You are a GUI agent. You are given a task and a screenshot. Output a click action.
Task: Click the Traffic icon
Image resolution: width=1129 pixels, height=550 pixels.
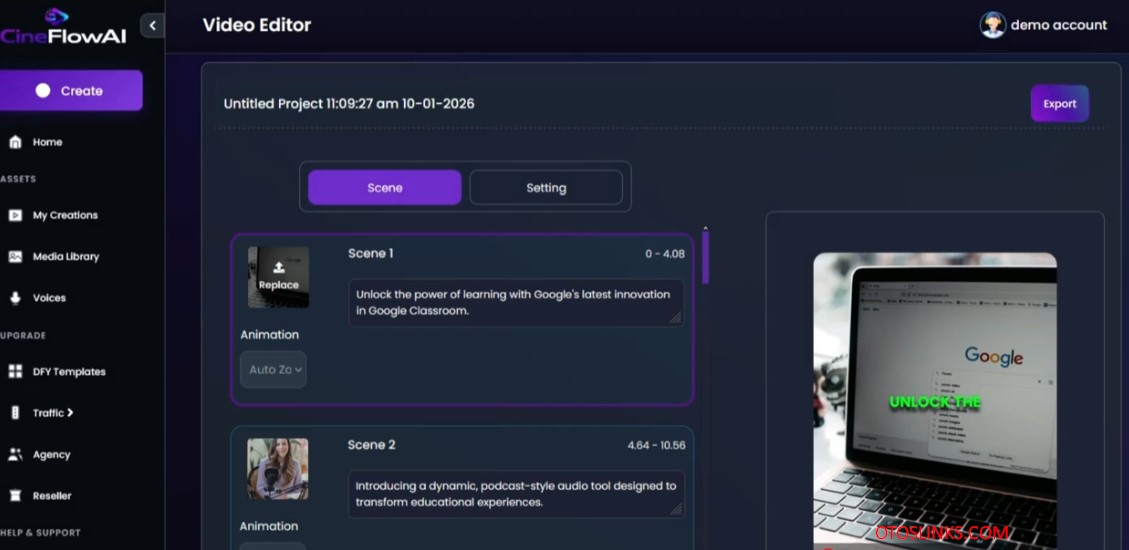15,412
